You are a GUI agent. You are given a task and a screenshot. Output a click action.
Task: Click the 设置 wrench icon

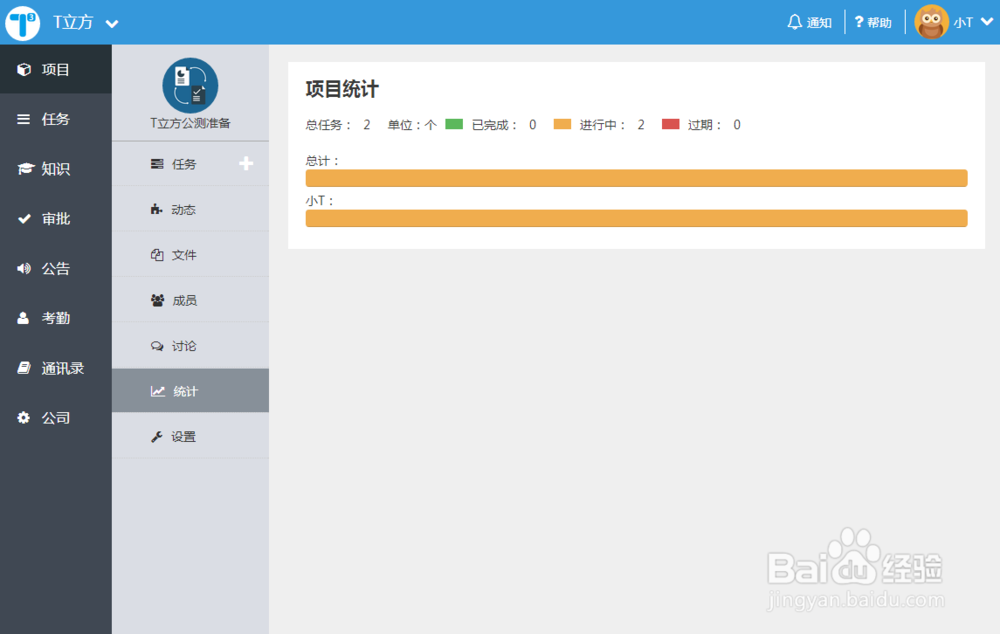(x=156, y=436)
